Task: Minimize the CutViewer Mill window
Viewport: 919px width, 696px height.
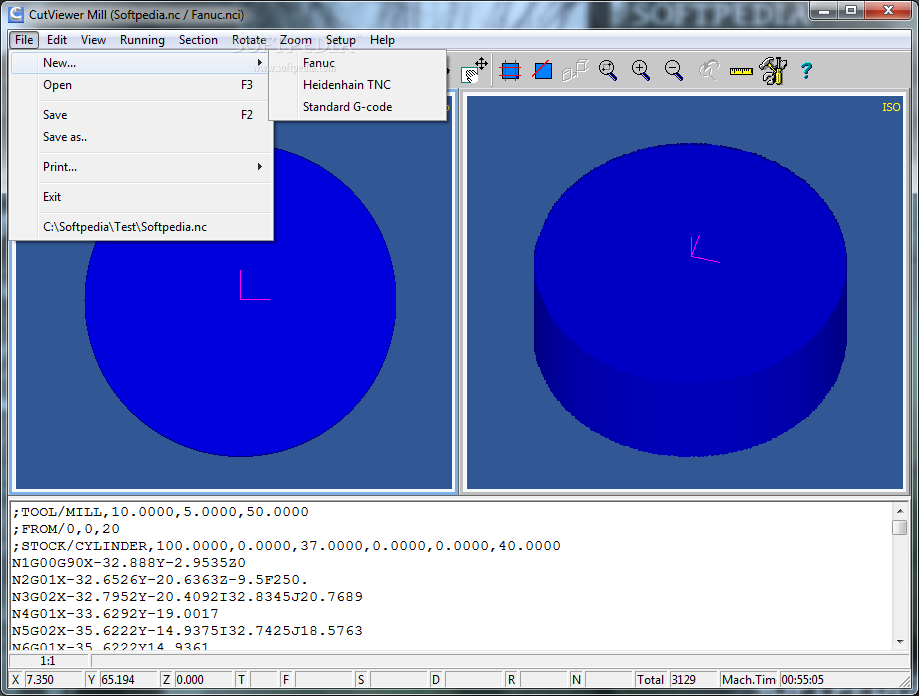Action: coord(825,11)
